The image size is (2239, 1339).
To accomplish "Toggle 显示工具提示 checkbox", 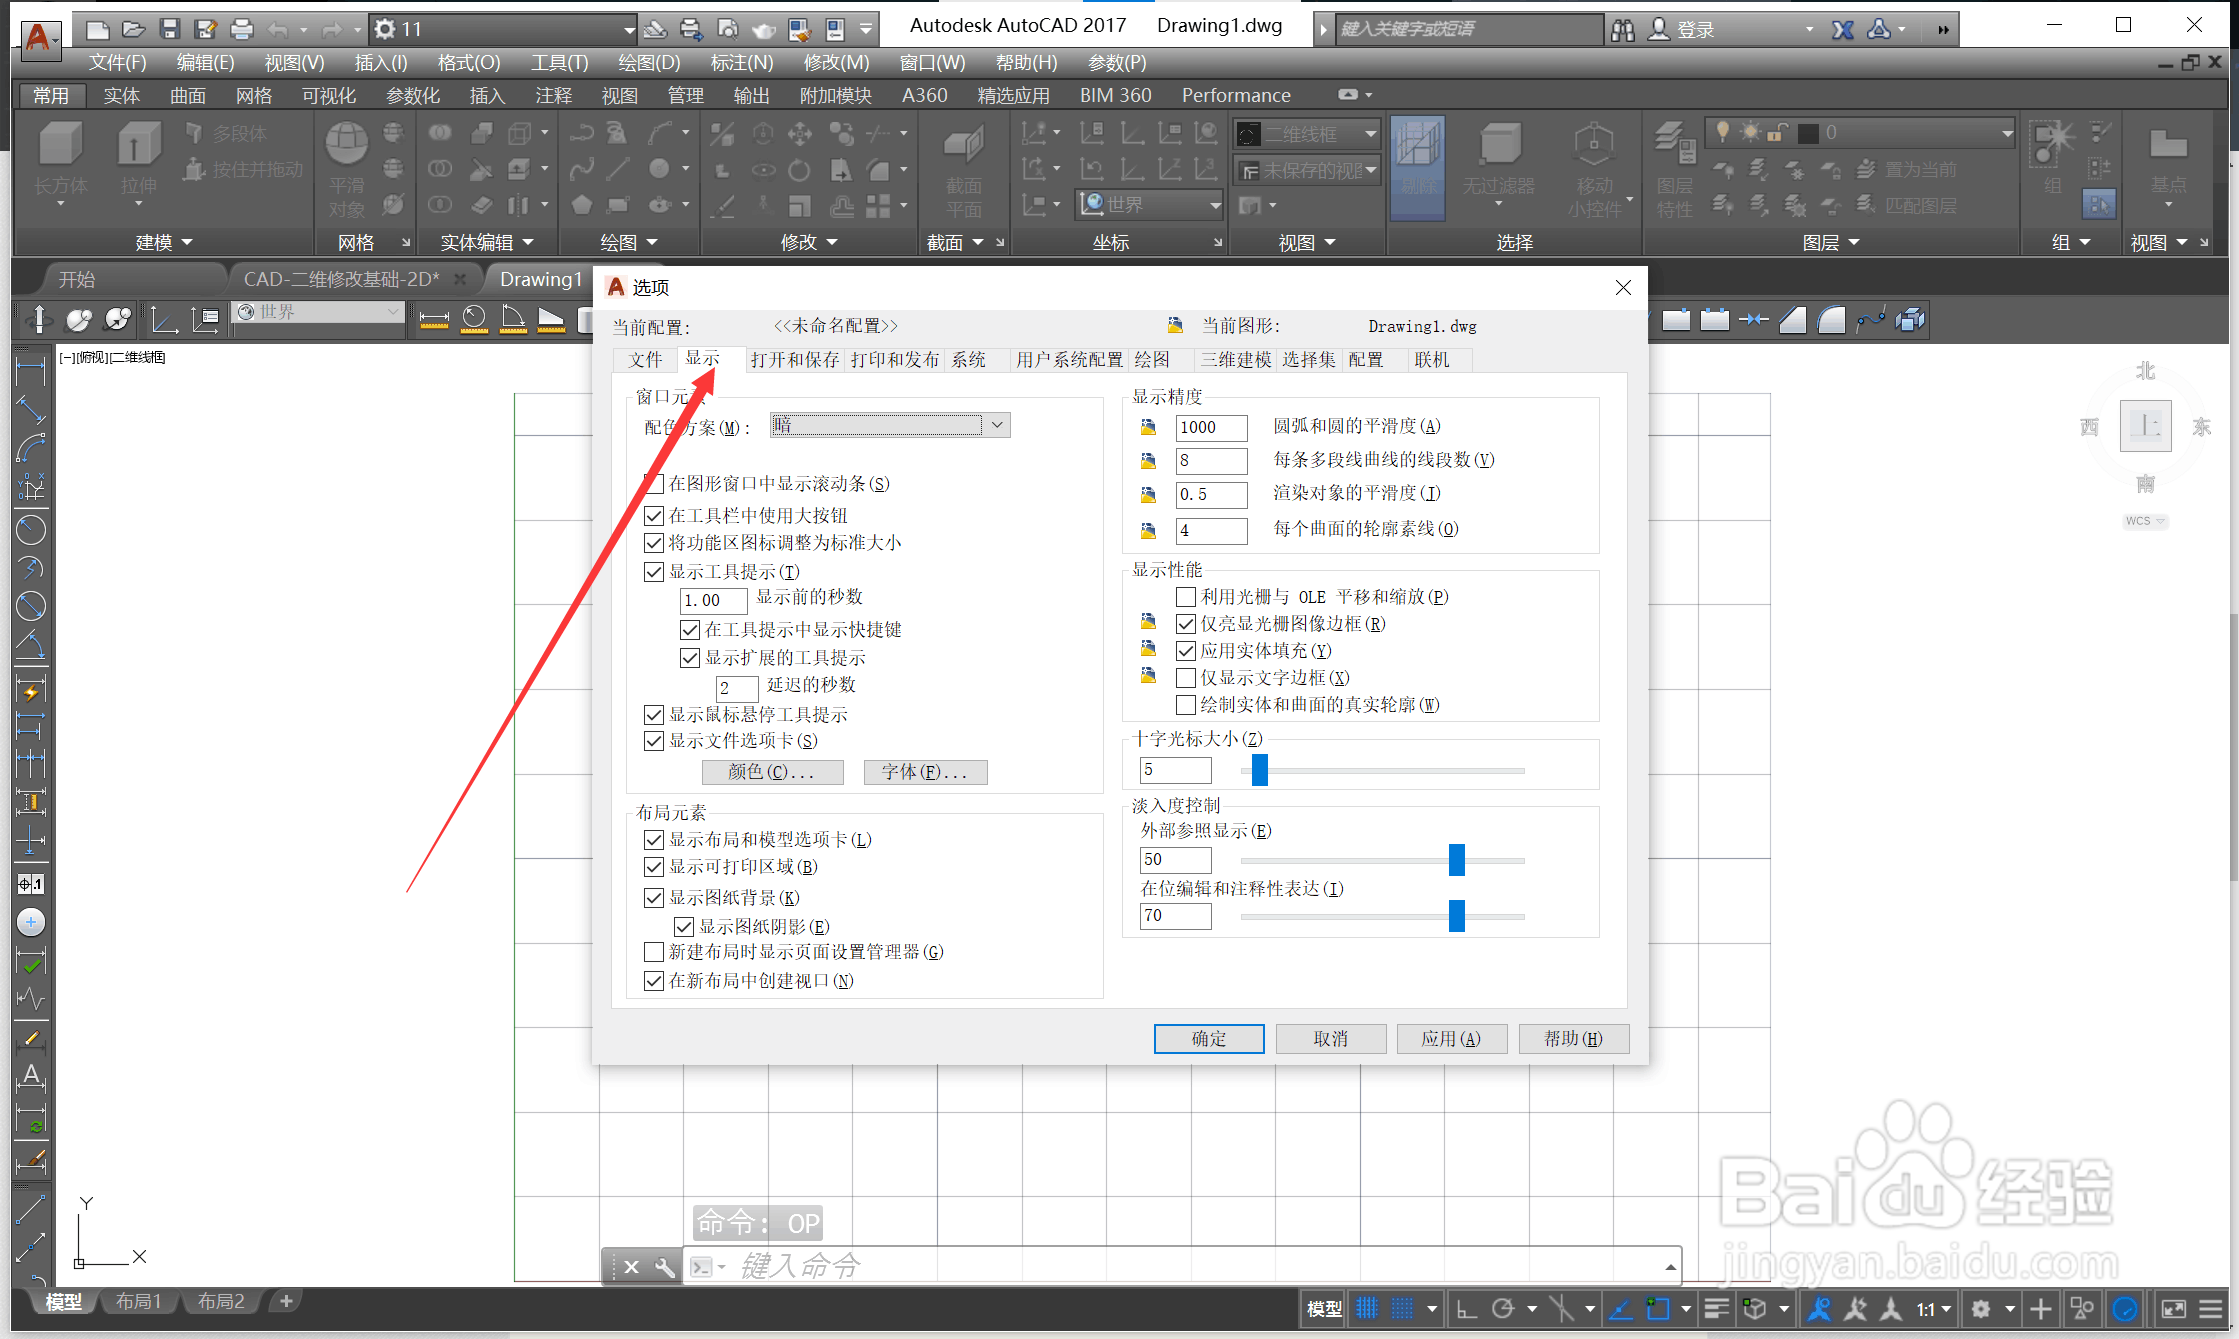I will tap(654, 572).
